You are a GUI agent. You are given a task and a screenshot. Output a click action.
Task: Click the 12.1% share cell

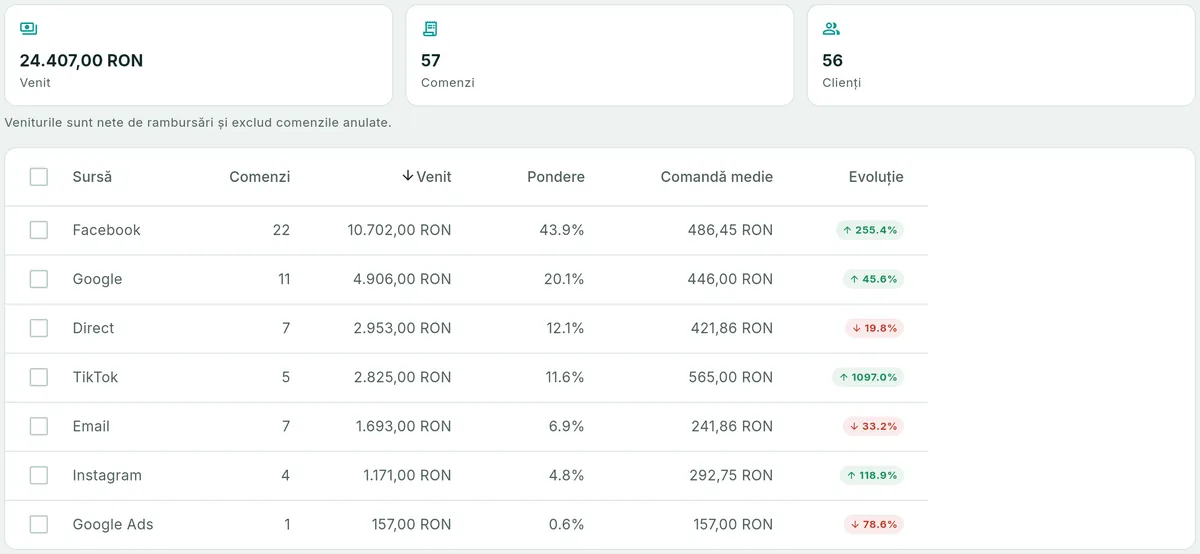565,328
